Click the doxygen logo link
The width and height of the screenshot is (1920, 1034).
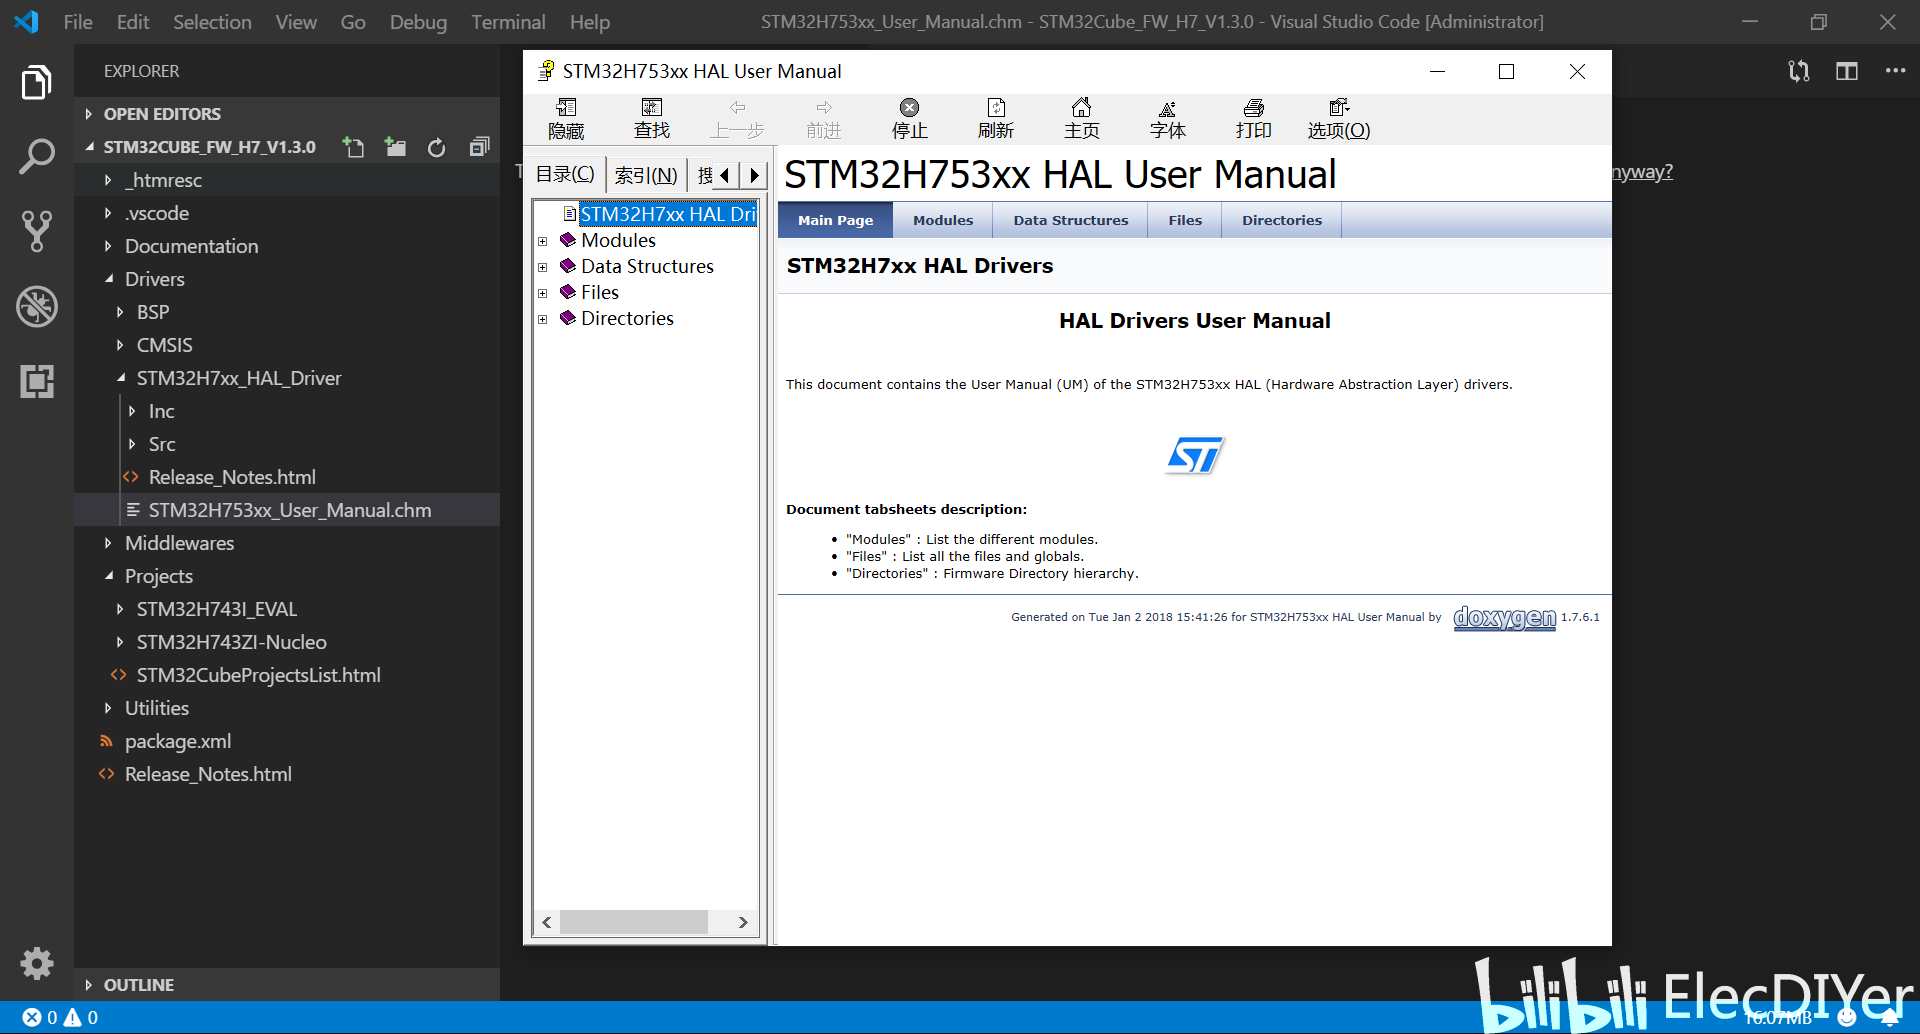[1503, 617]
